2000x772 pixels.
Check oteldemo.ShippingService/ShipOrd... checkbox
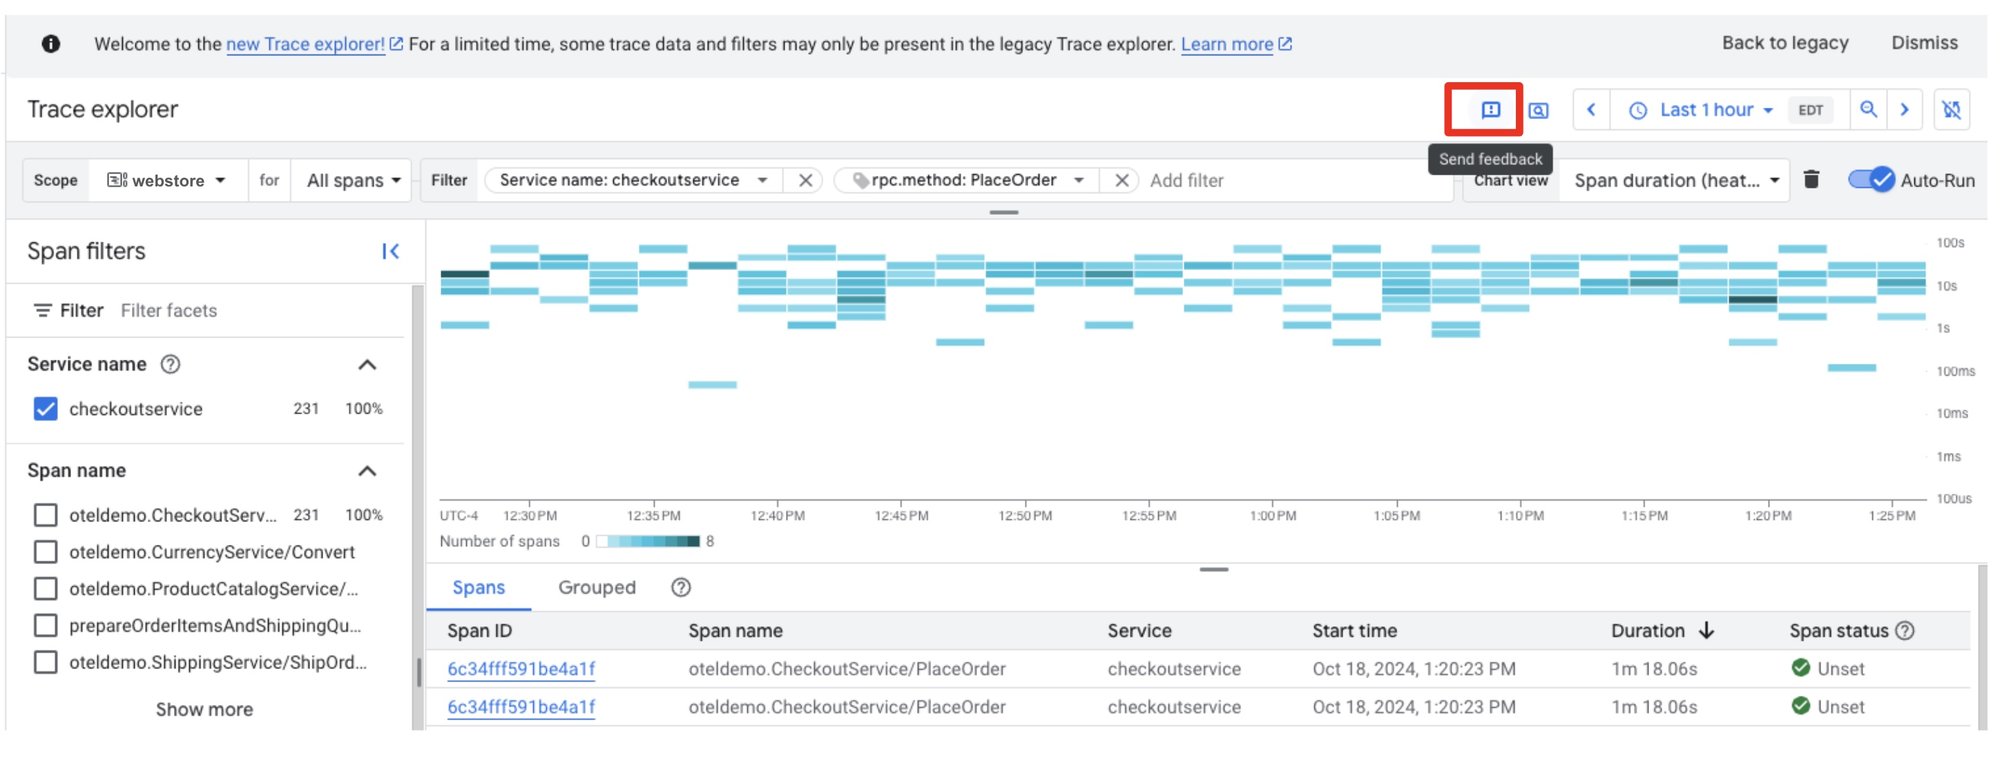click(46, 662)
